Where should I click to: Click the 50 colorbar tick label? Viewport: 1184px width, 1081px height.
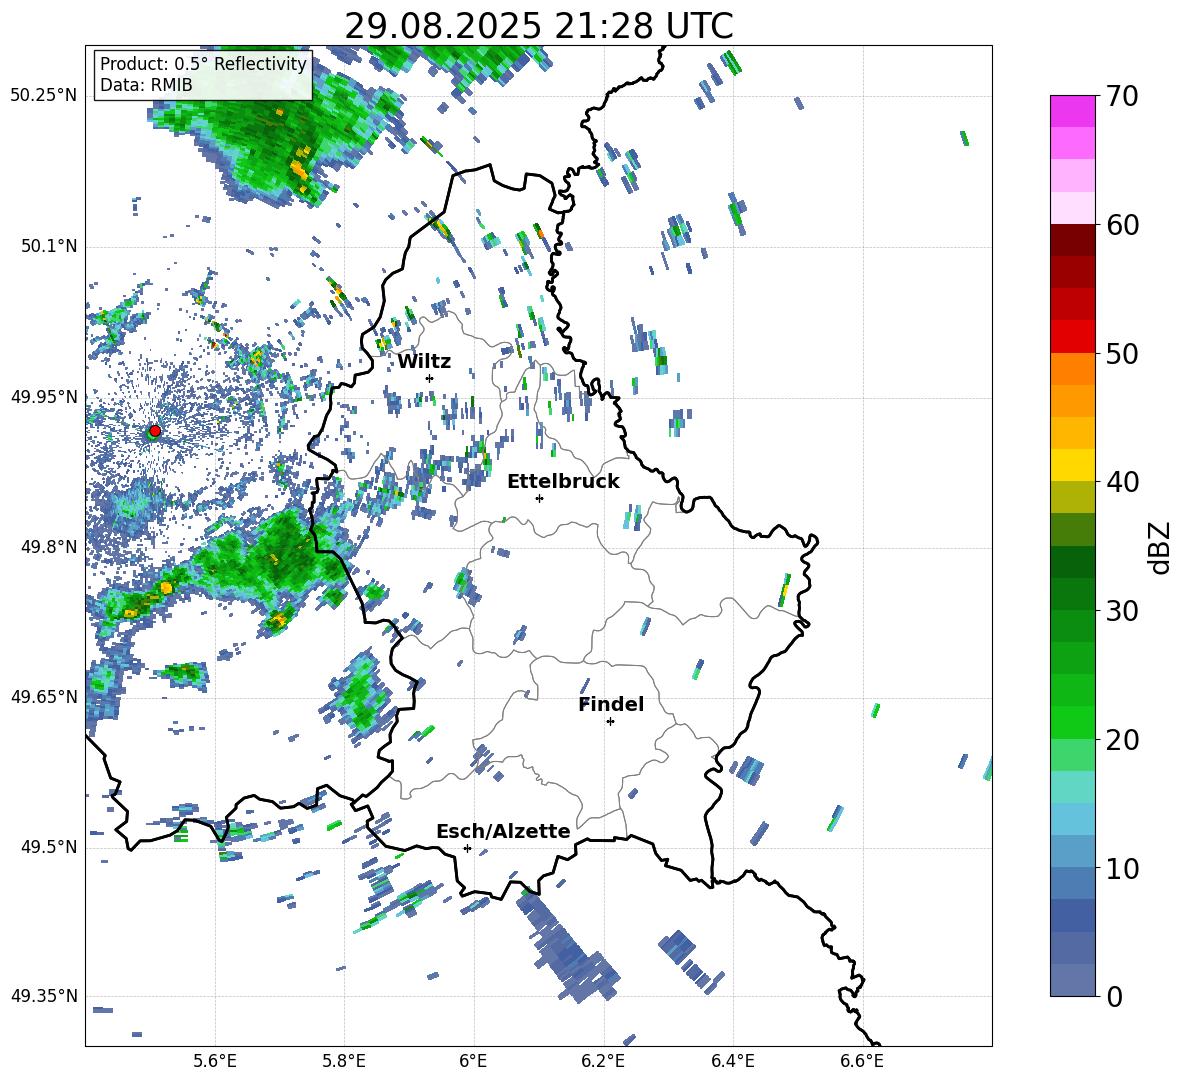coord(1121,353)
